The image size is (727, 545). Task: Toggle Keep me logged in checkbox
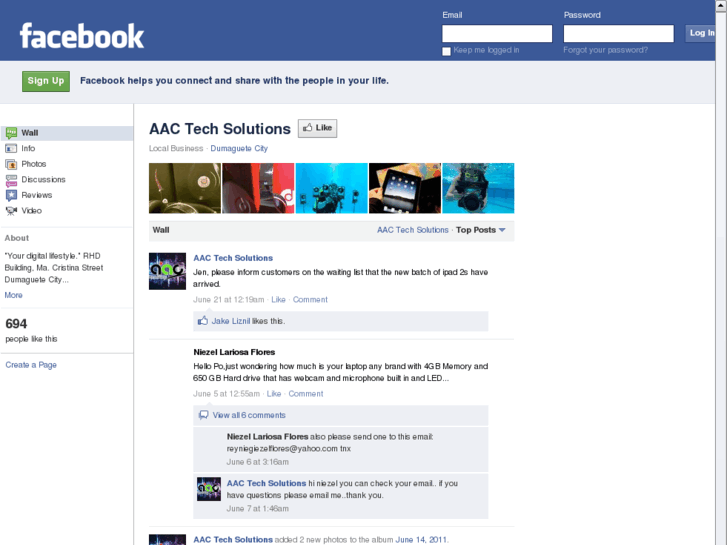[446, 51]
